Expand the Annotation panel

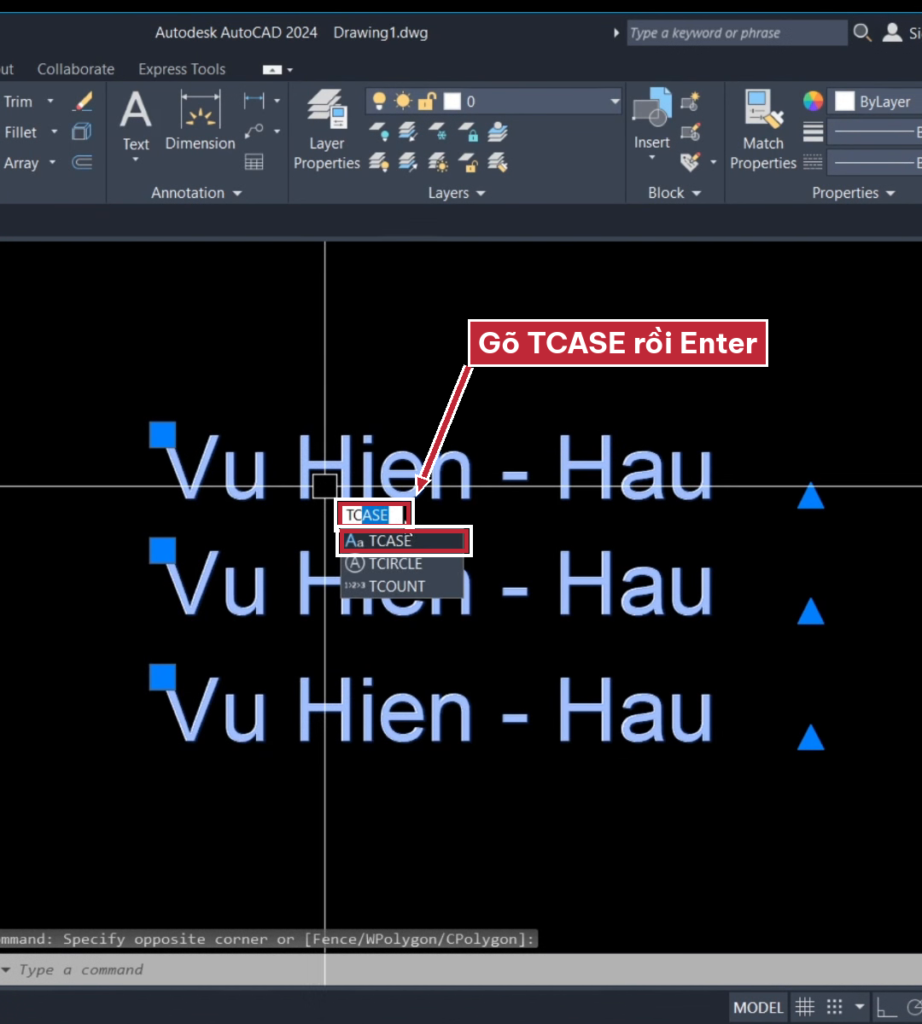[x=197, y=193]
